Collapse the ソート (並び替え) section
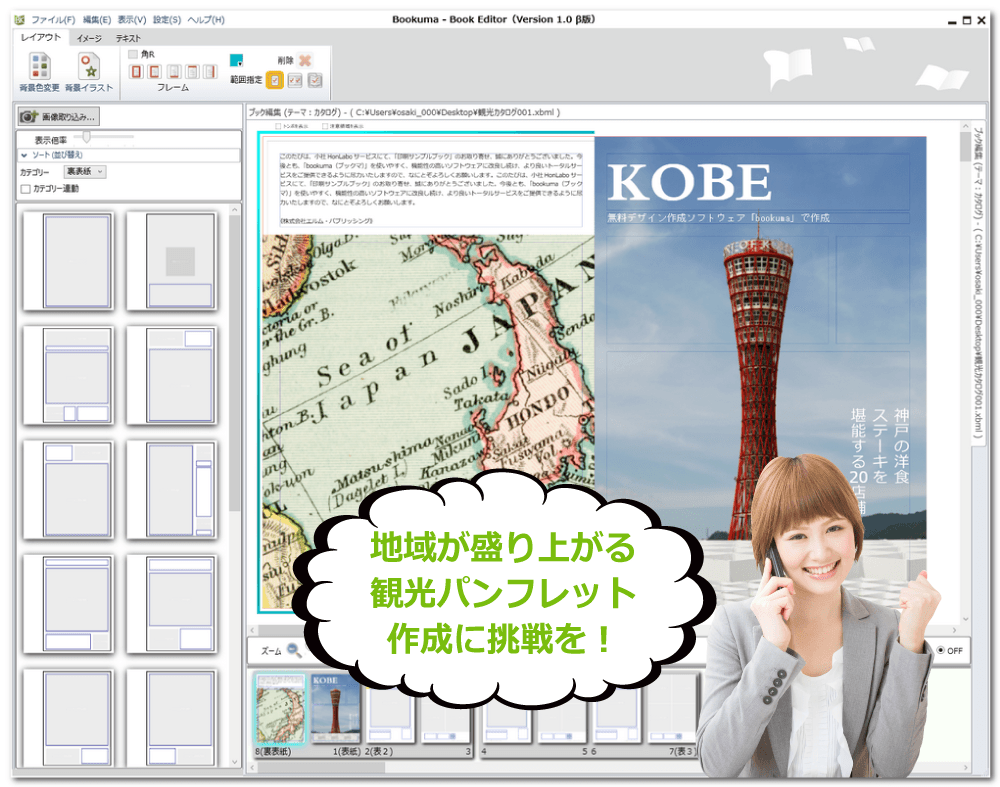1000x787 pixels. (24, 155)
